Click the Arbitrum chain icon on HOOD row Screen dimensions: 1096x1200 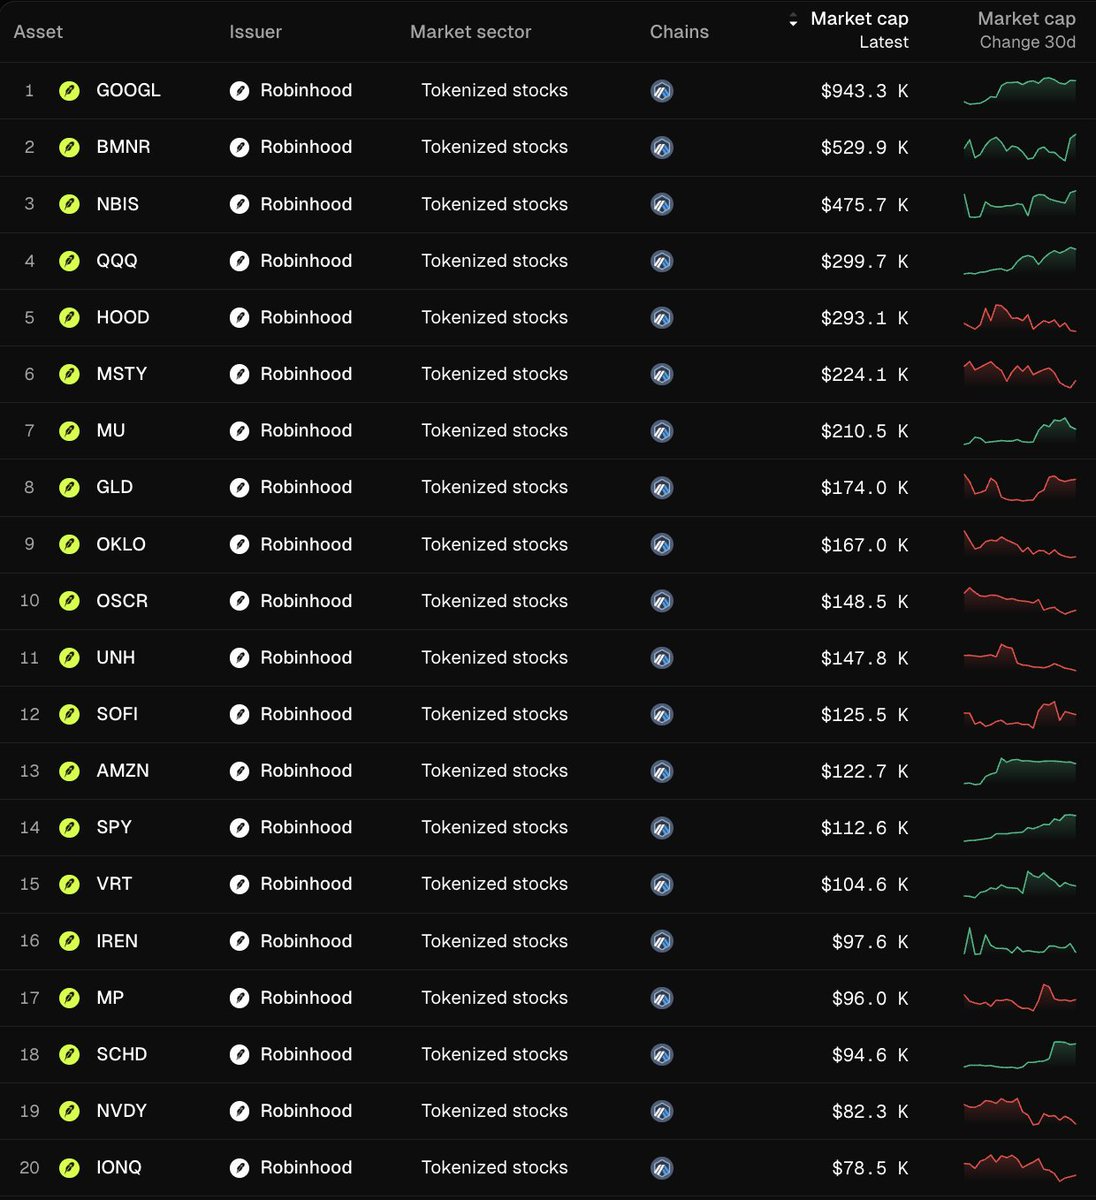click(662, 317)
